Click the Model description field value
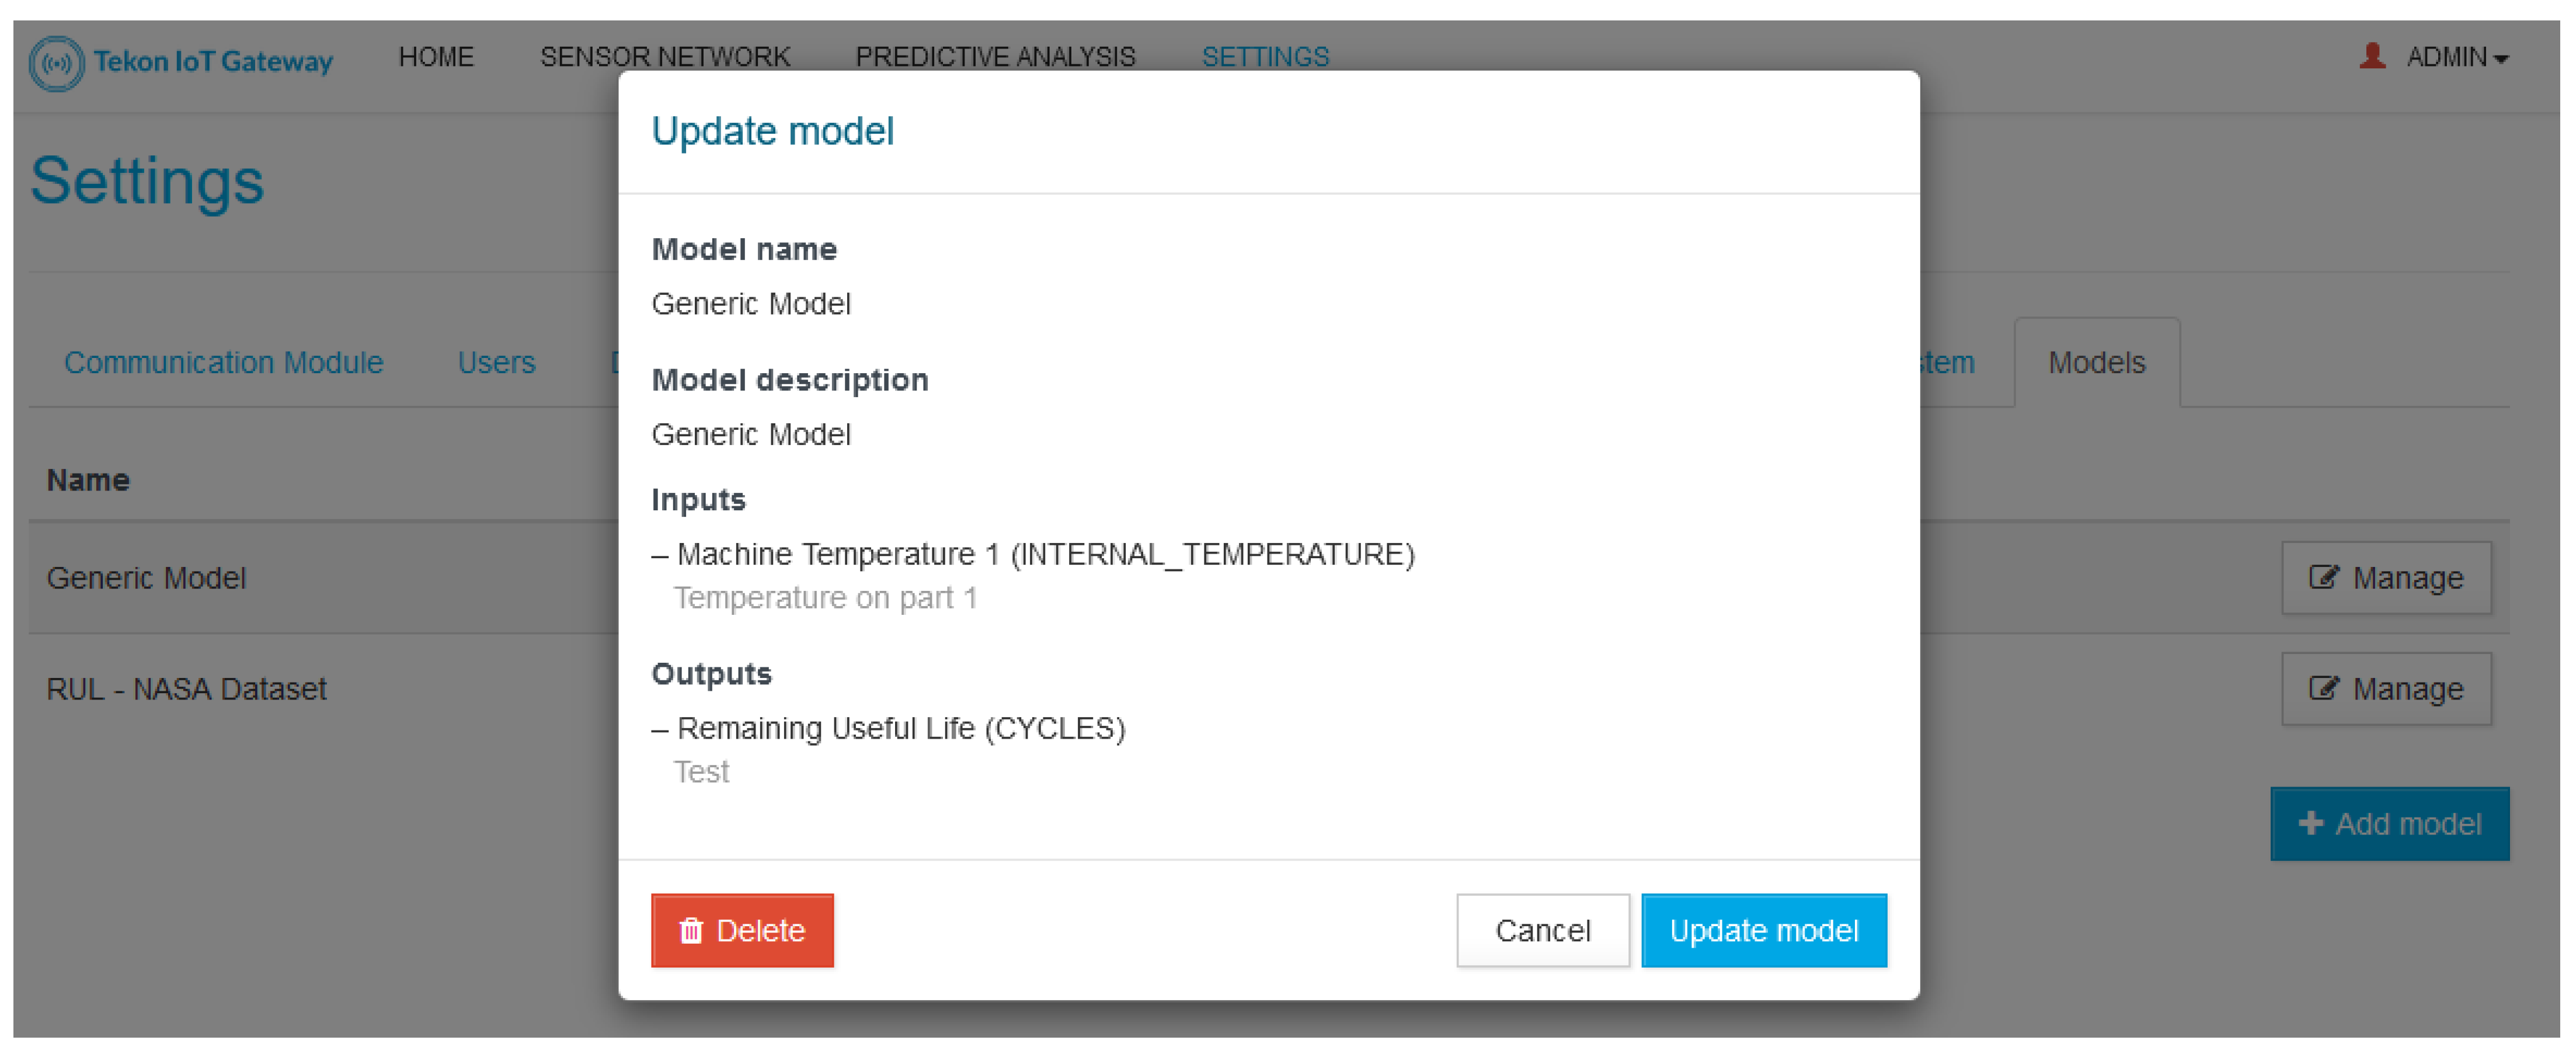Screen dimensions: 2576x1054 (751, 435)
